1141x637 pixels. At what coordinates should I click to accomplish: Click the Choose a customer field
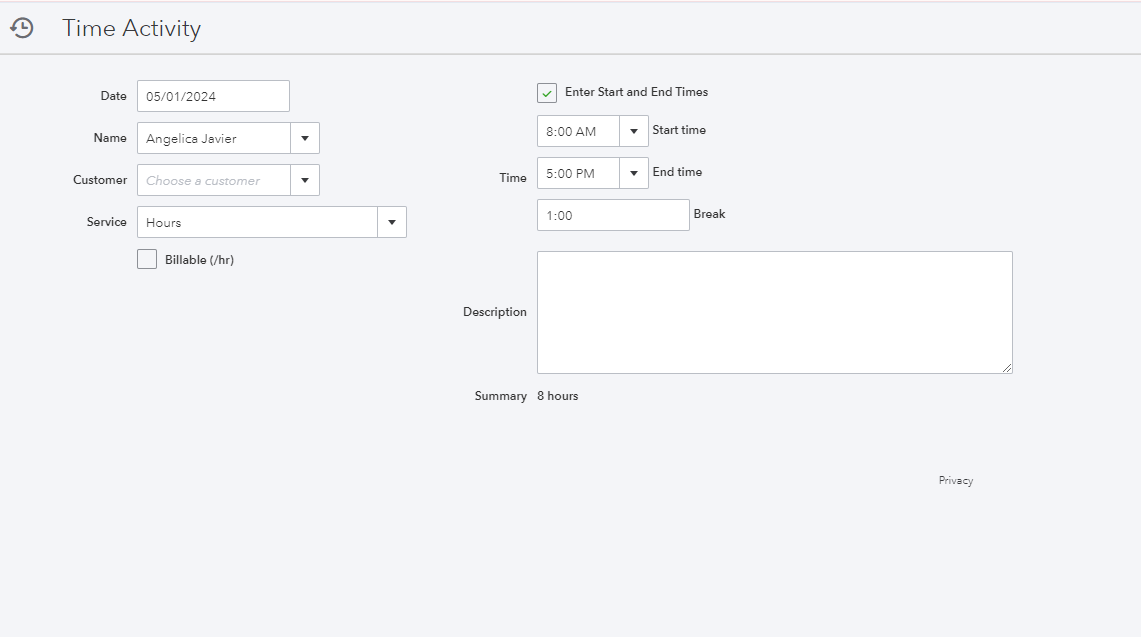click(214, 180)
